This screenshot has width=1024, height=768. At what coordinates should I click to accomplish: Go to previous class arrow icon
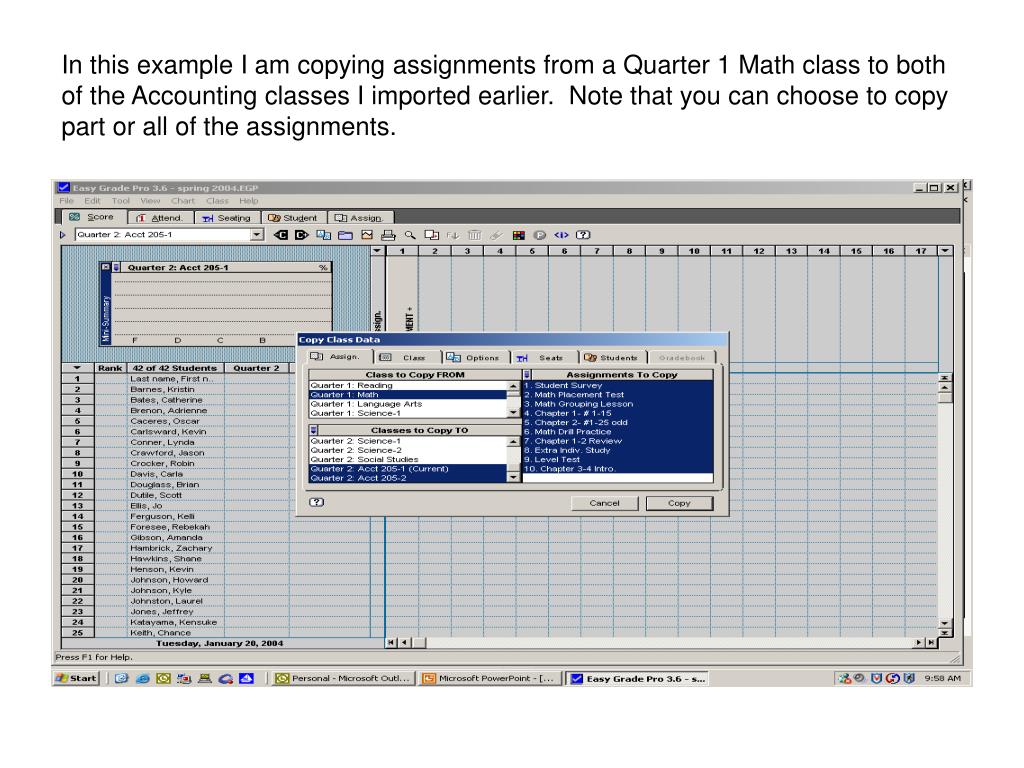[x=281, y=235]
